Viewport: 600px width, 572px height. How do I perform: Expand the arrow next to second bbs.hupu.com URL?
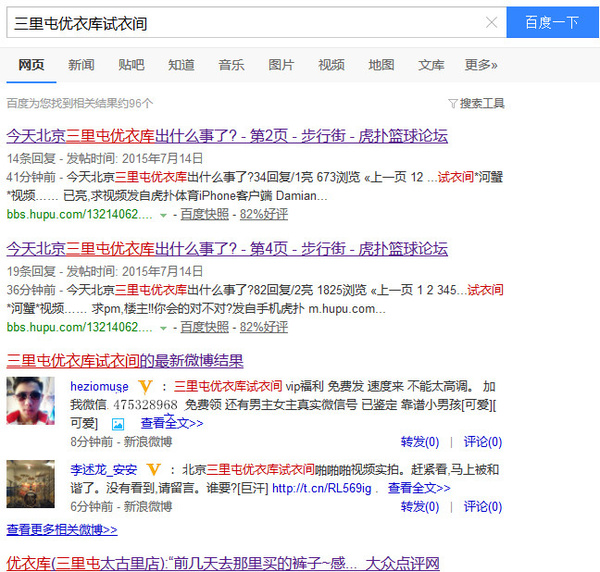tap(162, 327)
